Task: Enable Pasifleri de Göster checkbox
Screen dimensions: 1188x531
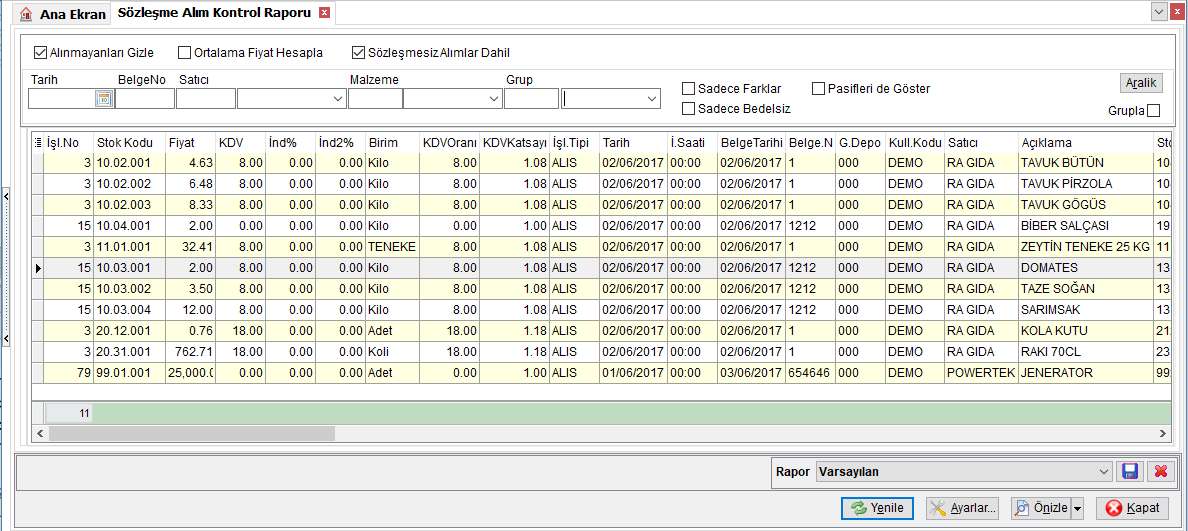Action: (x=818, y=89)
